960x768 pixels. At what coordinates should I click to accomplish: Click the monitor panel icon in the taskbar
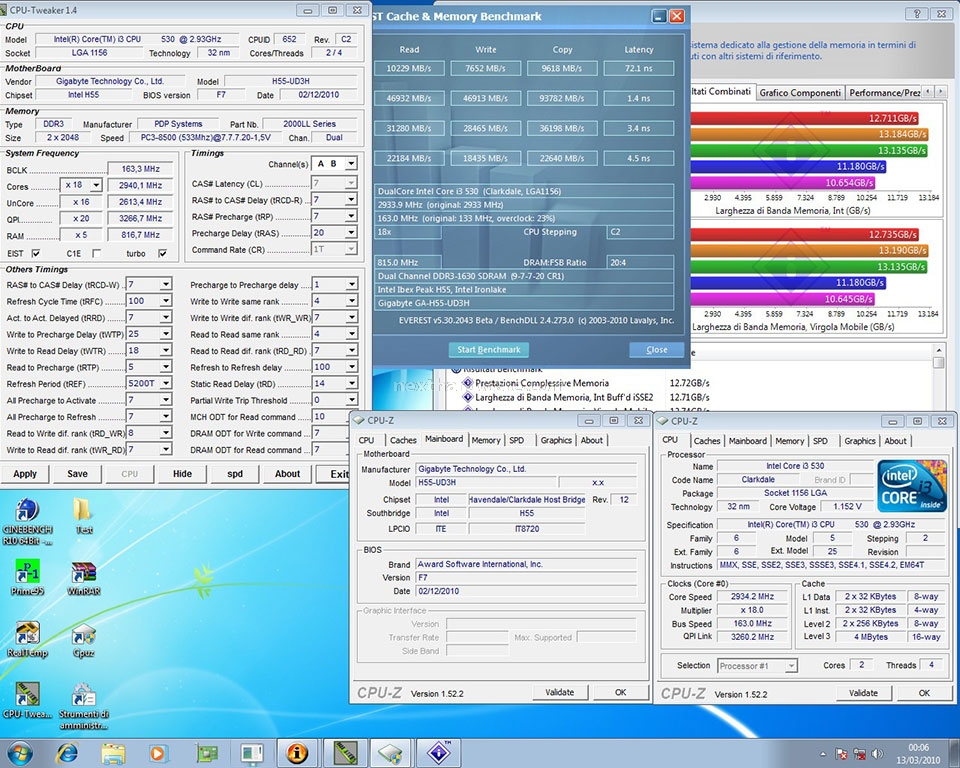tap(252, 753)
